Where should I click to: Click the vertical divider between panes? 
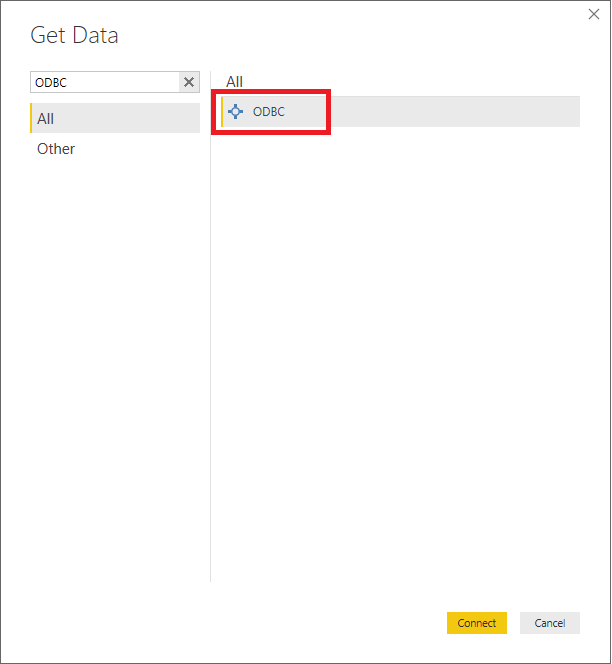[210, 326]
